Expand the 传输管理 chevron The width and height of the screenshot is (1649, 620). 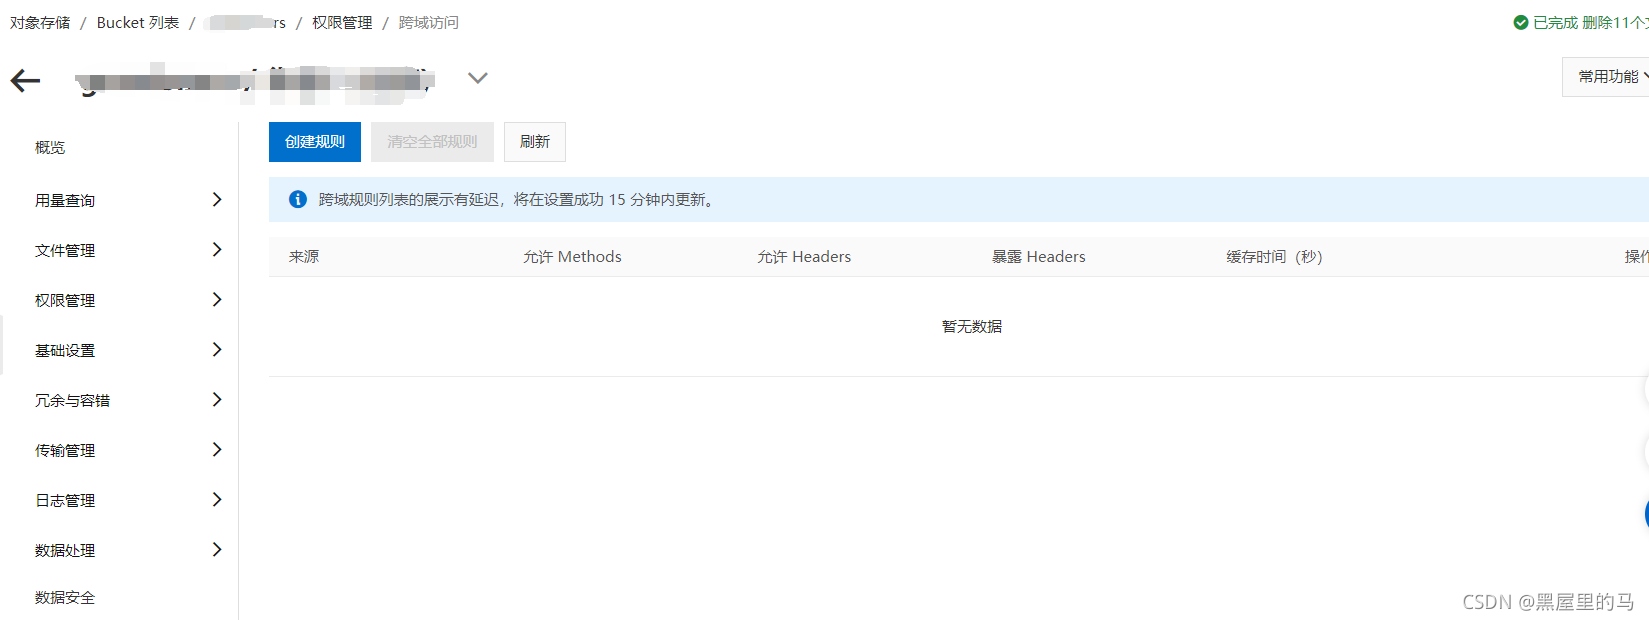[217, 450]
